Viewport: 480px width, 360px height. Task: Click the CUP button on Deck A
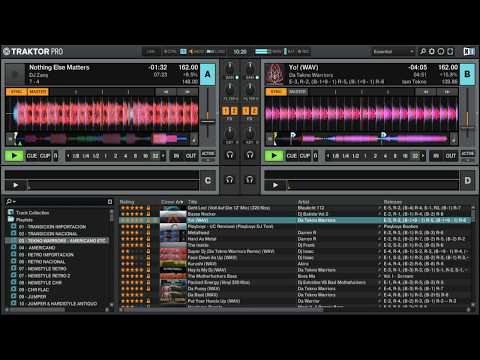tap(45, 156)
